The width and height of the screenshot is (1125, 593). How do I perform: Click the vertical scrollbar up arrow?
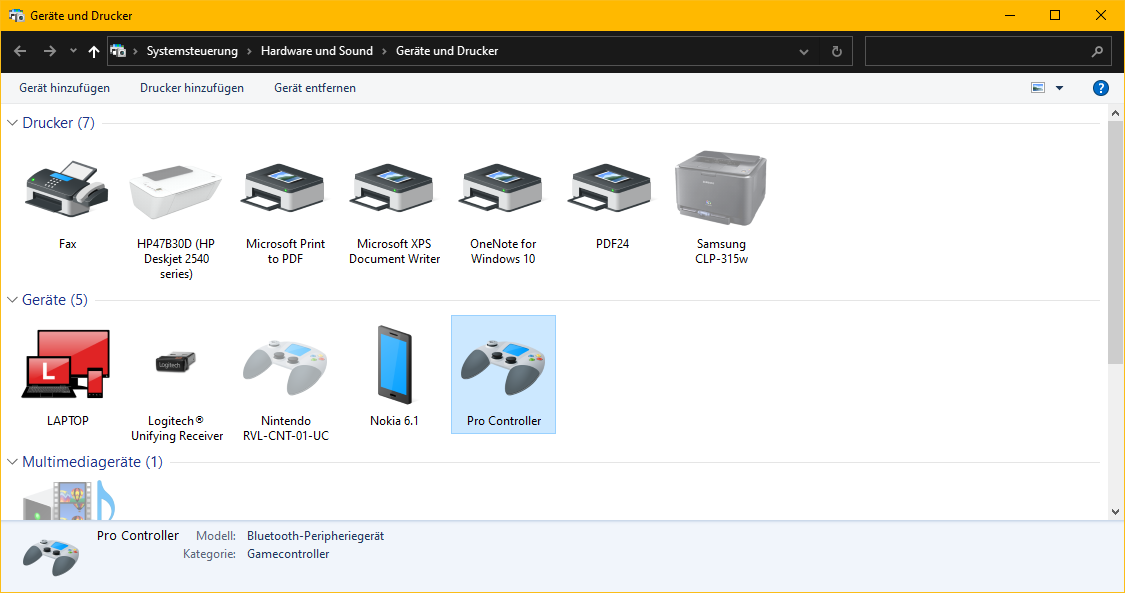point(1115,113)
